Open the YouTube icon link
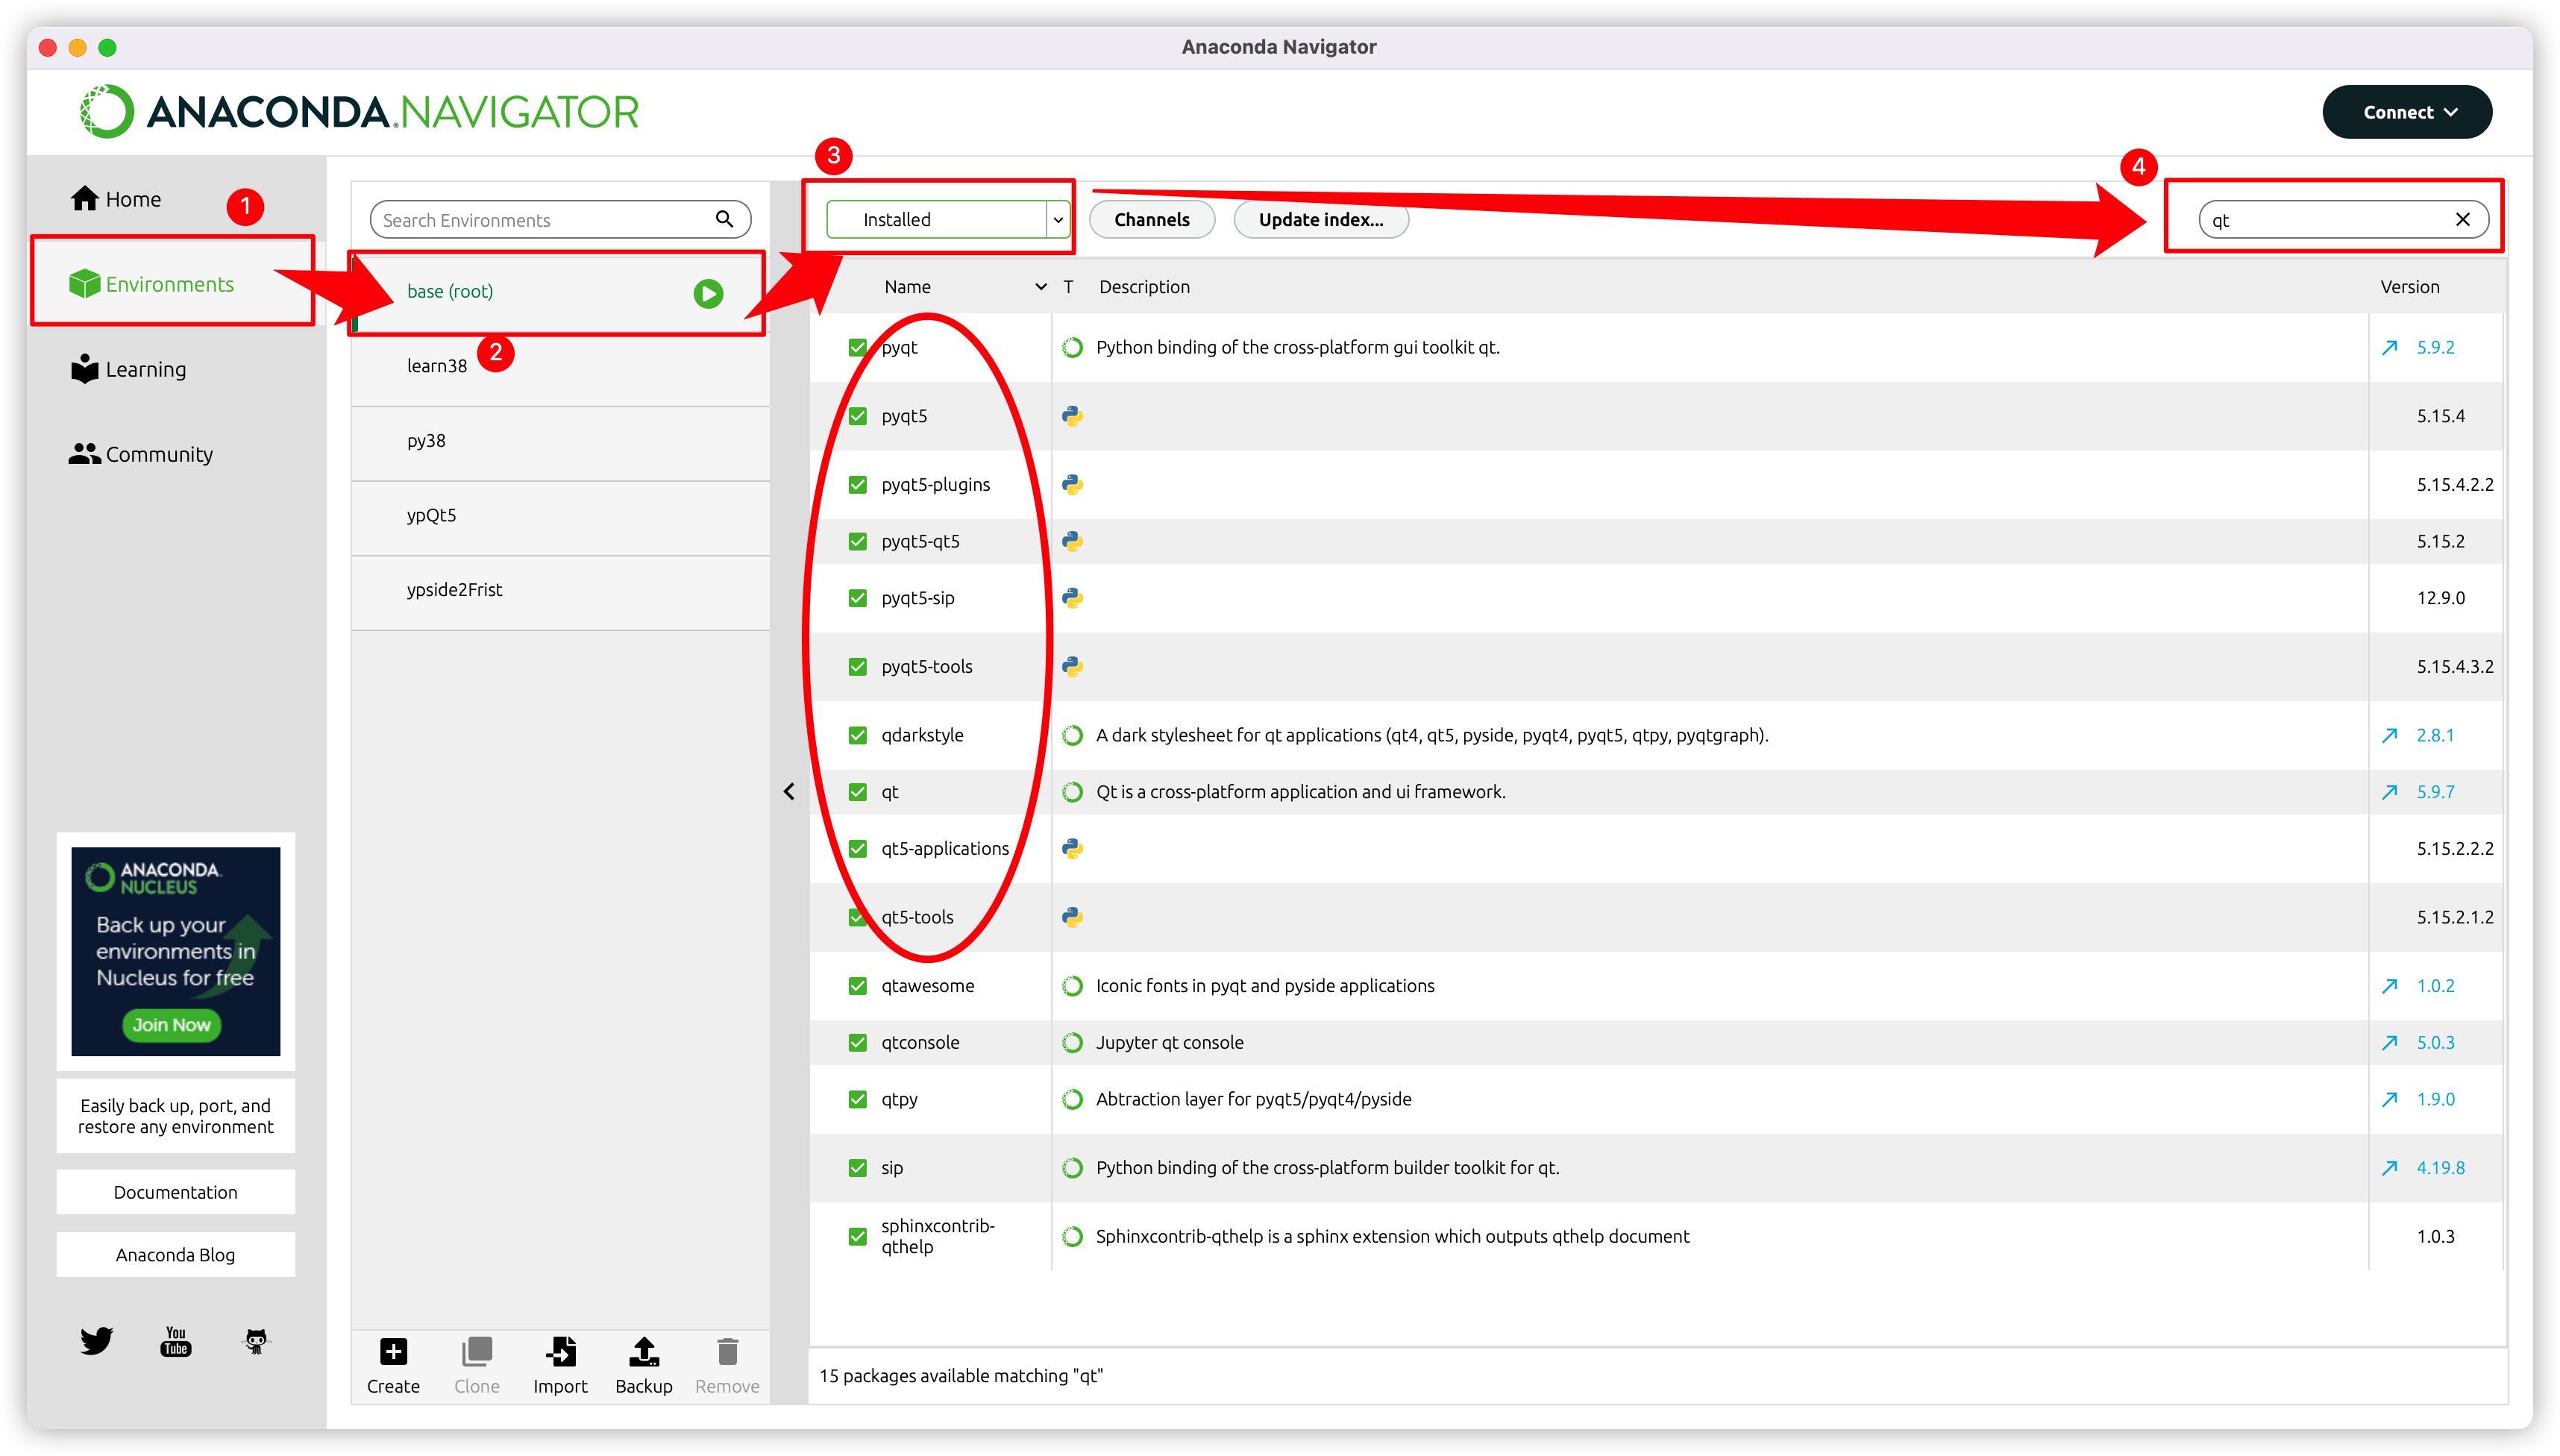 176,1341
